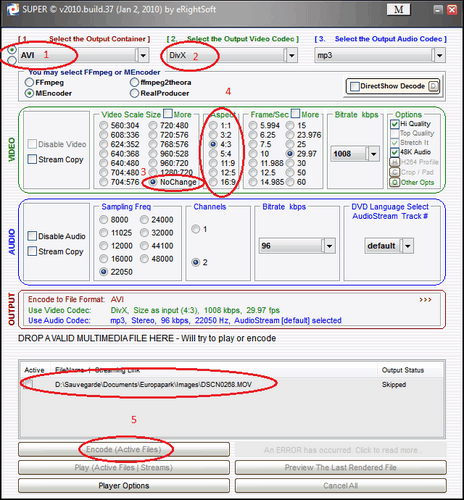Check the Disable Audio checkbox
The width and height of the screenshot is (464, 500).
pyautogui.click(x=32, y=236)
